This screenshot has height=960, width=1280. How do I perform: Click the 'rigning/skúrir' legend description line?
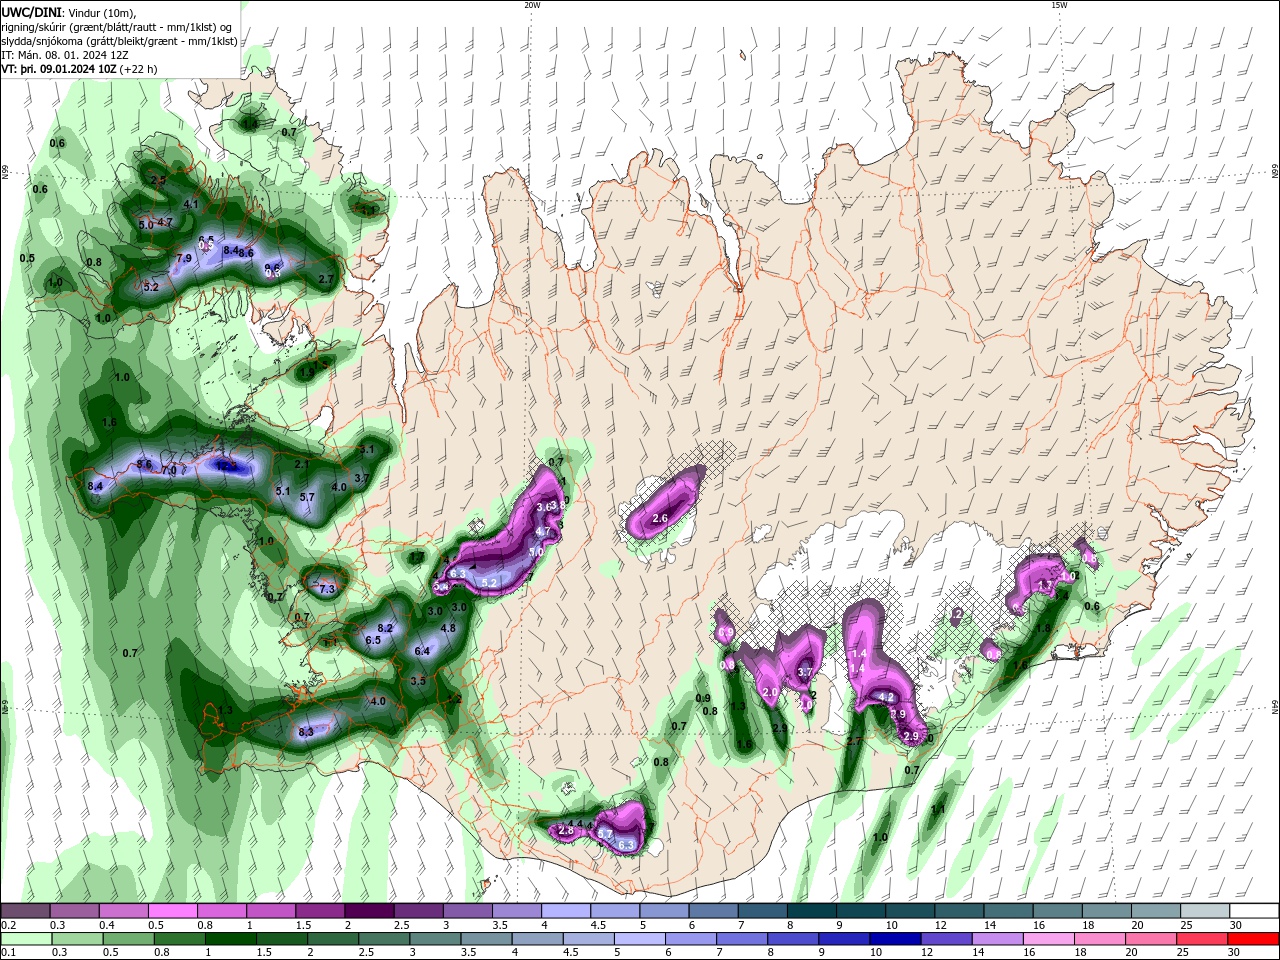(116, 27)
